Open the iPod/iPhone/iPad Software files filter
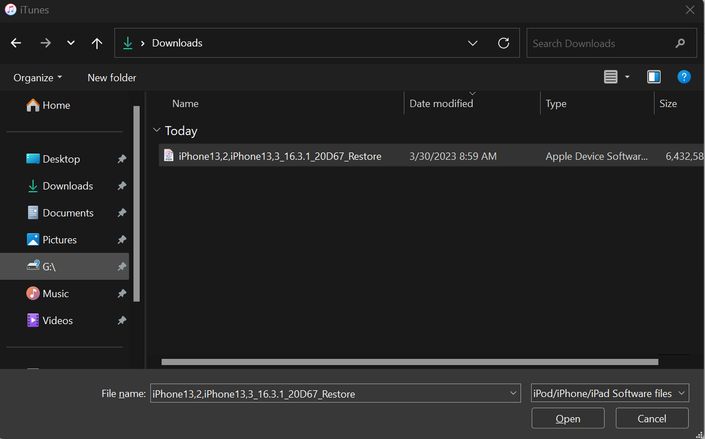 pos(610,393)
